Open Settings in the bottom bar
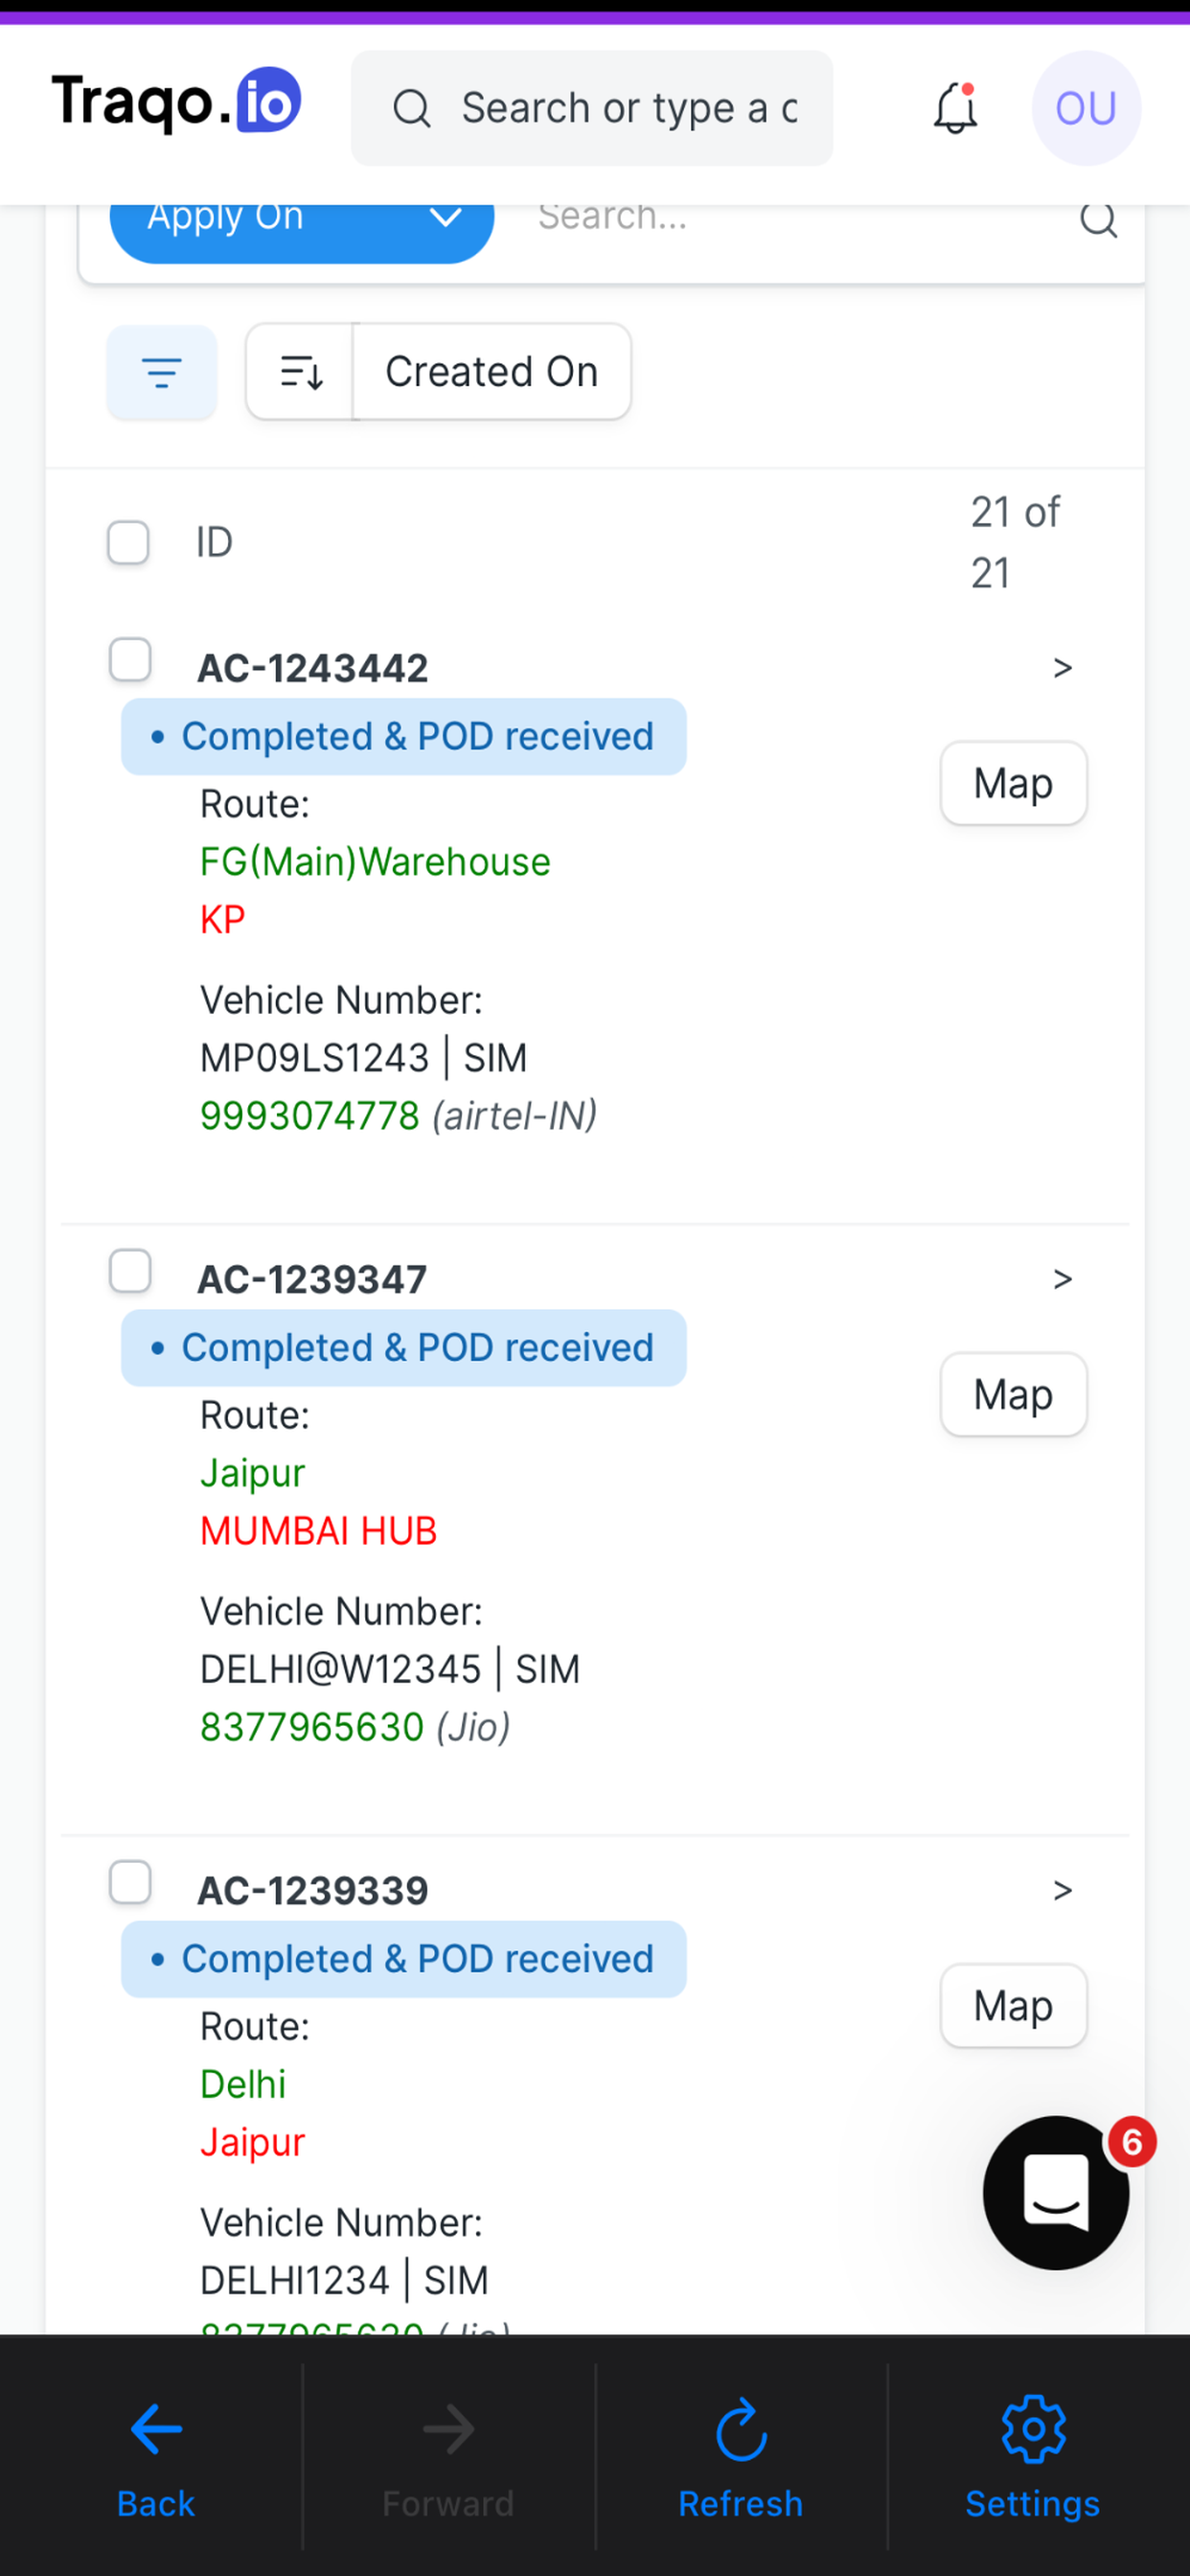This screenshot has width=1190, height=2576. pos(1033,2456)
